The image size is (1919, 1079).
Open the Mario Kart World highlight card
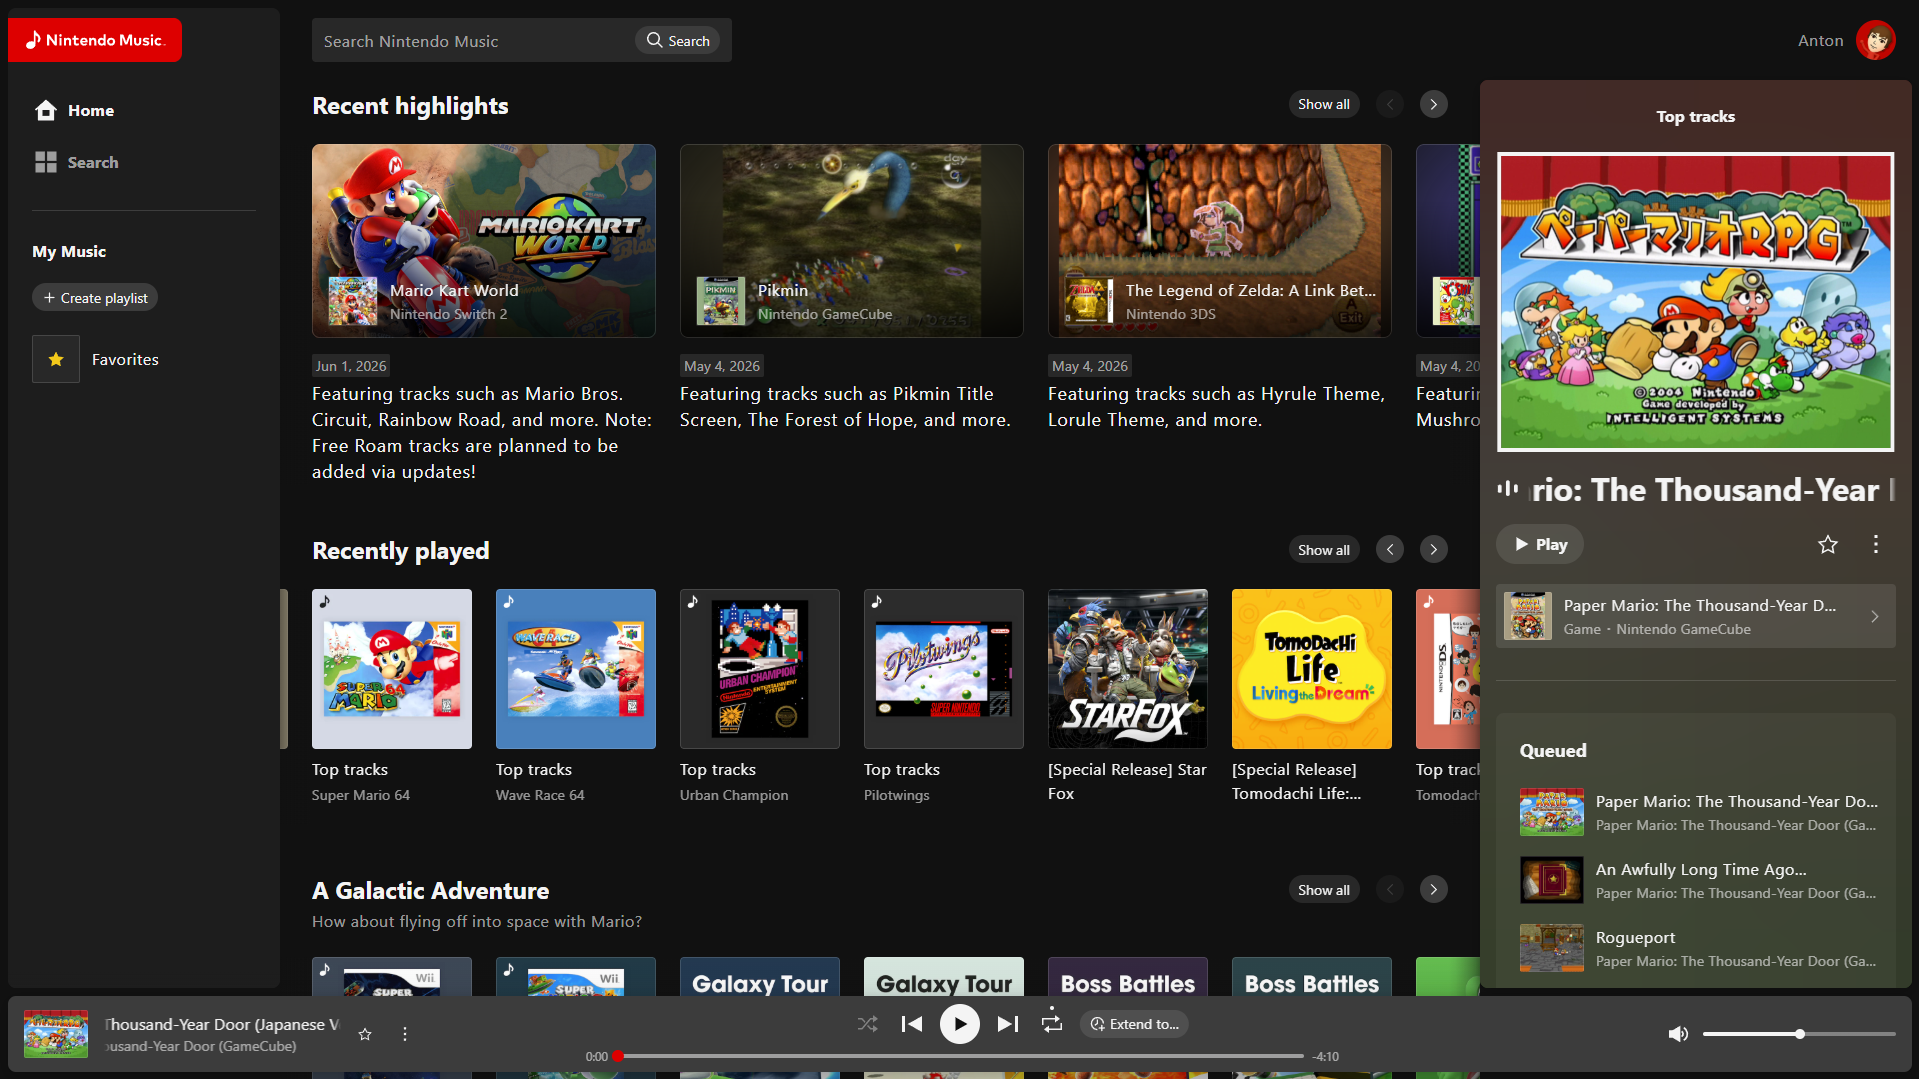pos(484,240)
